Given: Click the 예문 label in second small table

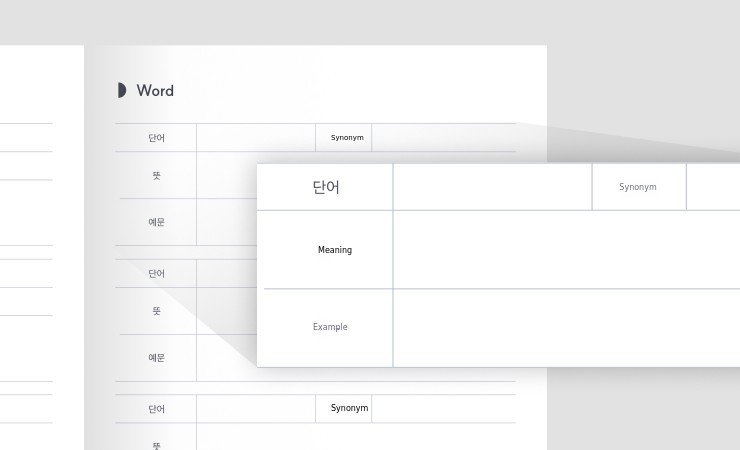Looking at the screenshot, I should click(157, 357).
